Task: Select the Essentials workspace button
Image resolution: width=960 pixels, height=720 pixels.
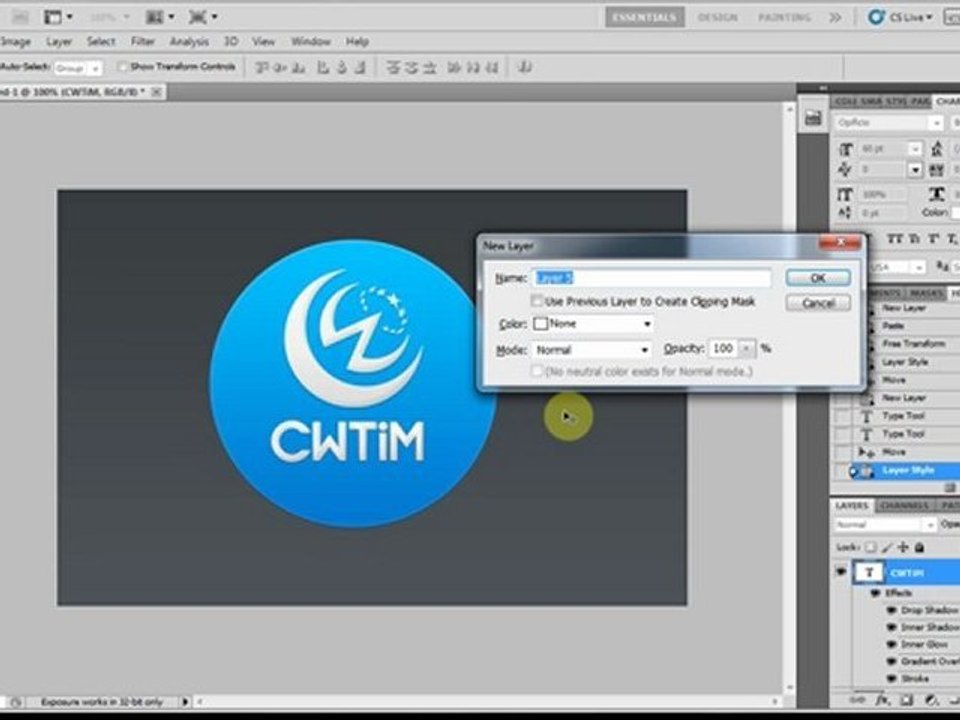Action: click(645, 17)
